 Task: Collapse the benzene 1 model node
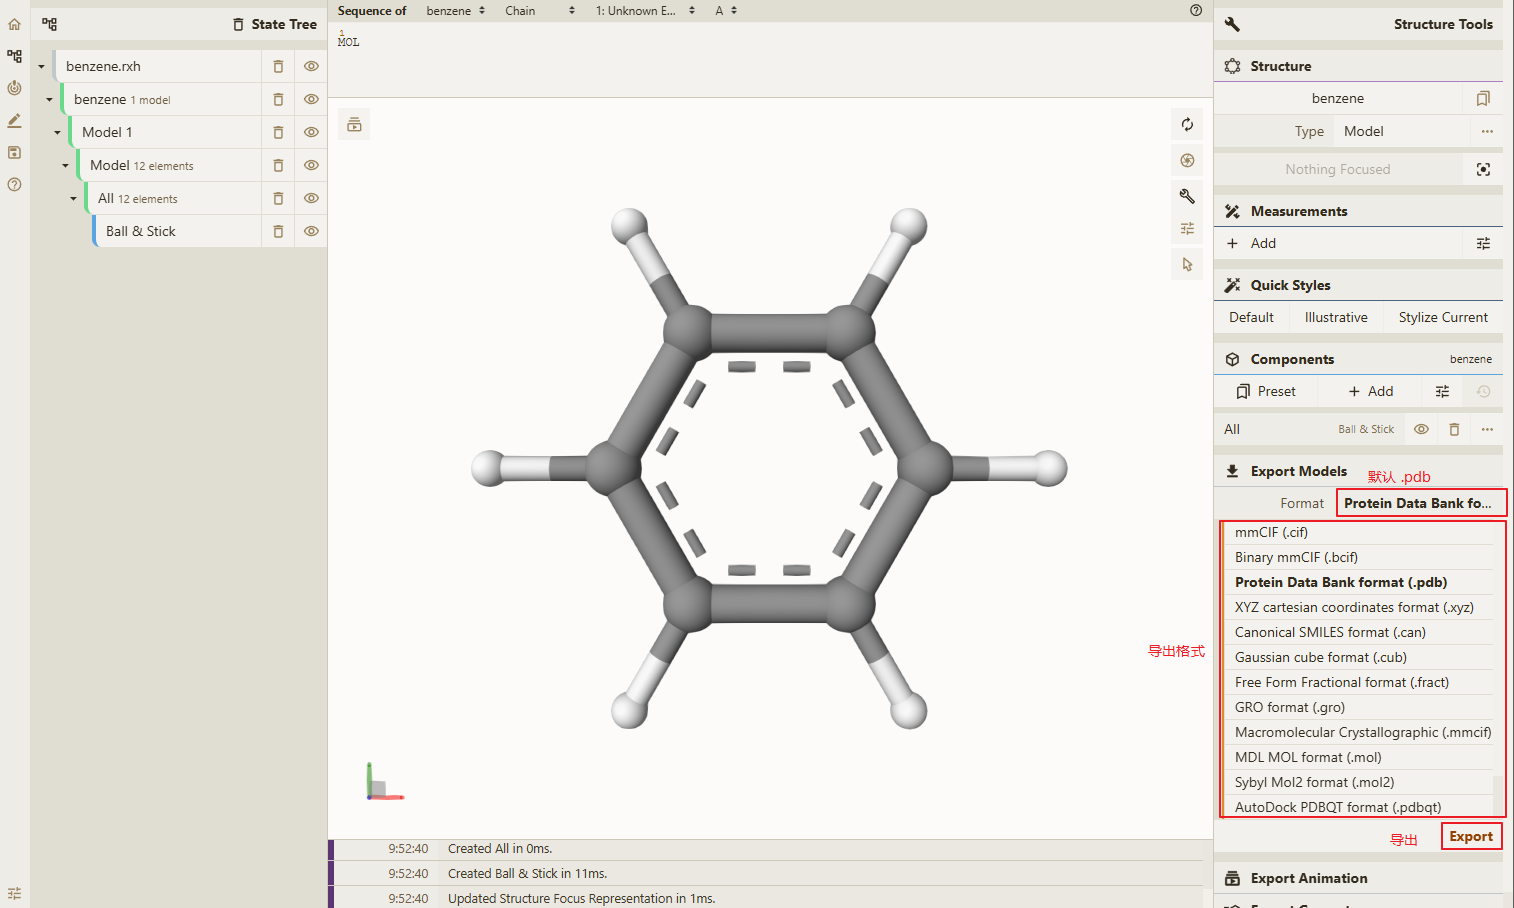click(49, 100)
